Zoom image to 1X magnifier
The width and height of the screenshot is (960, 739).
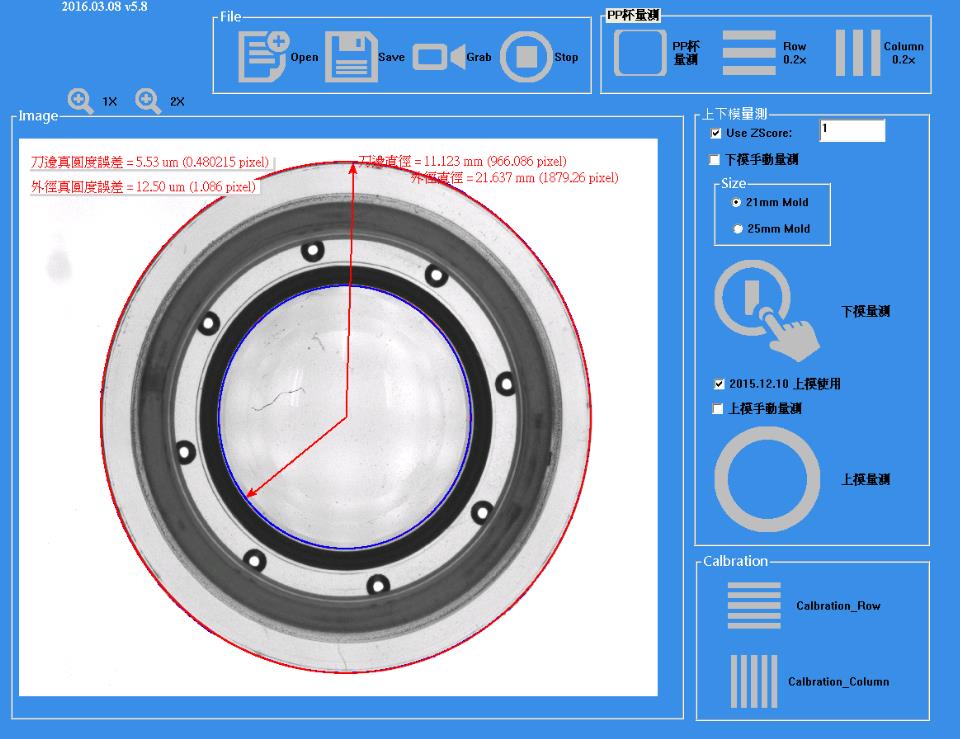pyautogui.click(x=80, y=101)
